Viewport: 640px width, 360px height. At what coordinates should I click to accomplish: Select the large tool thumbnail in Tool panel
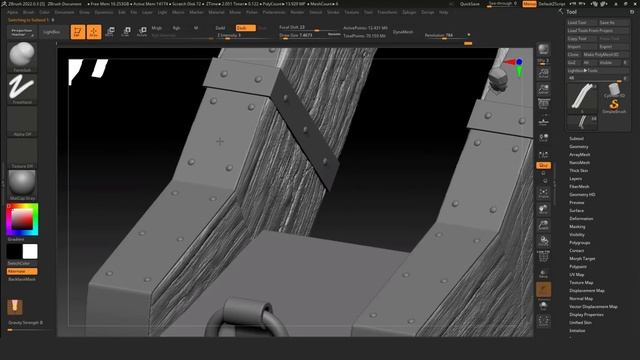coord(582,98)
